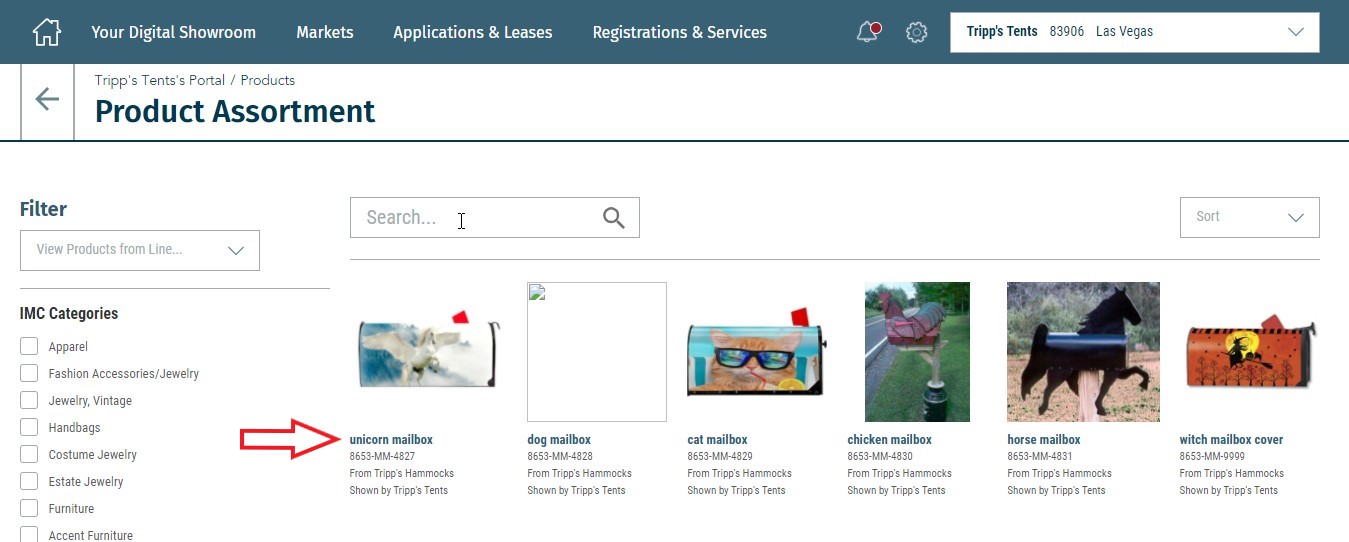Check the Accent Furniture category
The width and height of the screenshot is (1349, 542).
point(29,535)
